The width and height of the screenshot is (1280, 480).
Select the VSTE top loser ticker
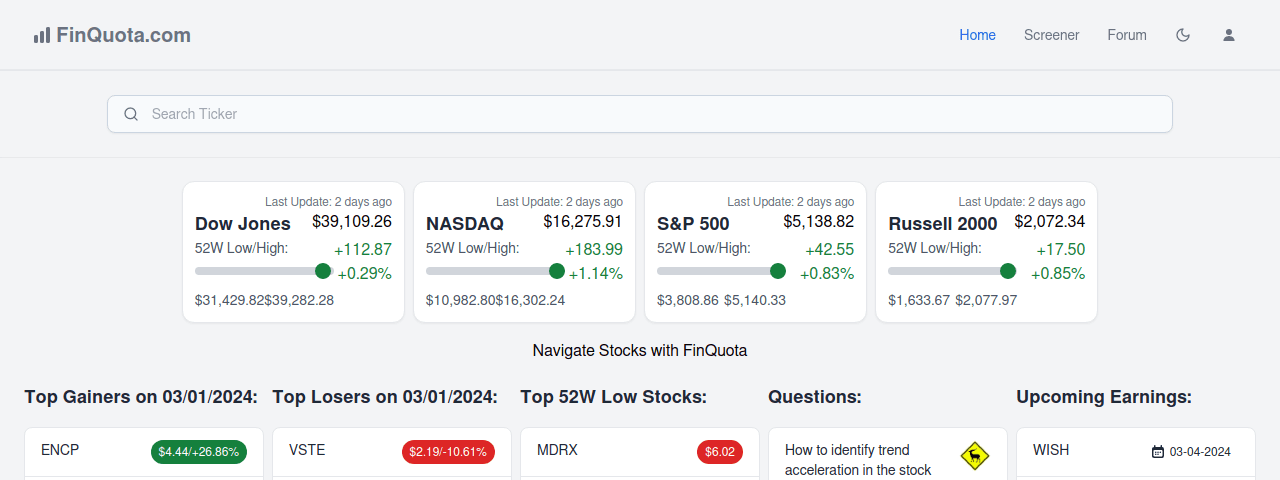click(307, 450)
